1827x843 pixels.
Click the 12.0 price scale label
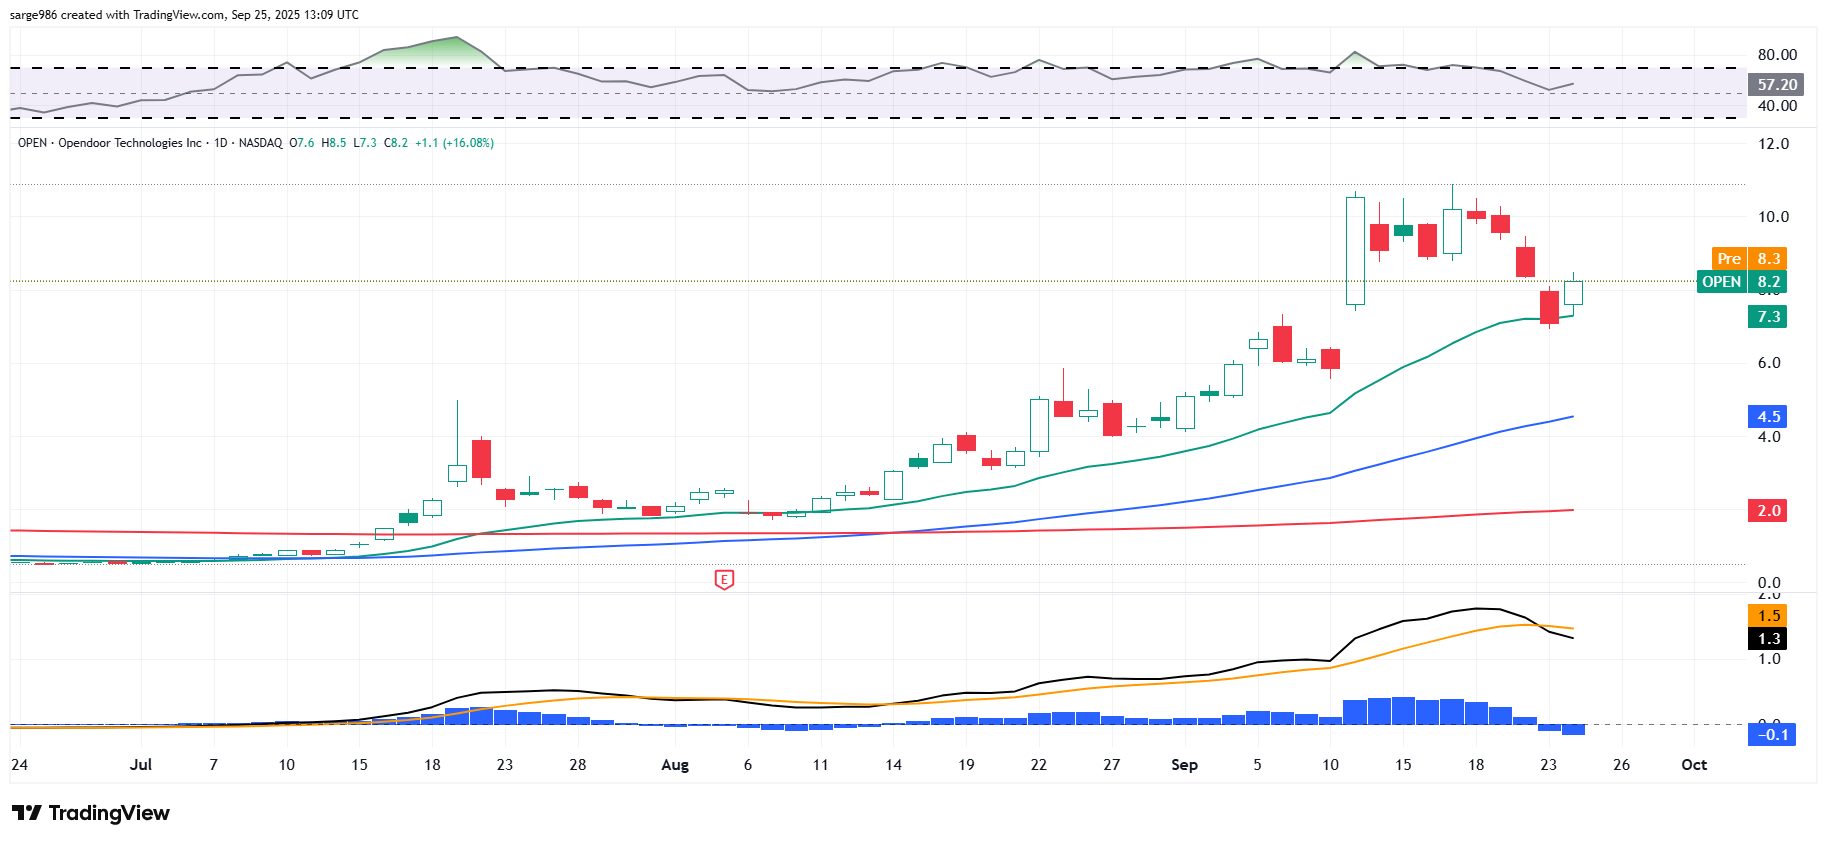[x=1773, y=144]
